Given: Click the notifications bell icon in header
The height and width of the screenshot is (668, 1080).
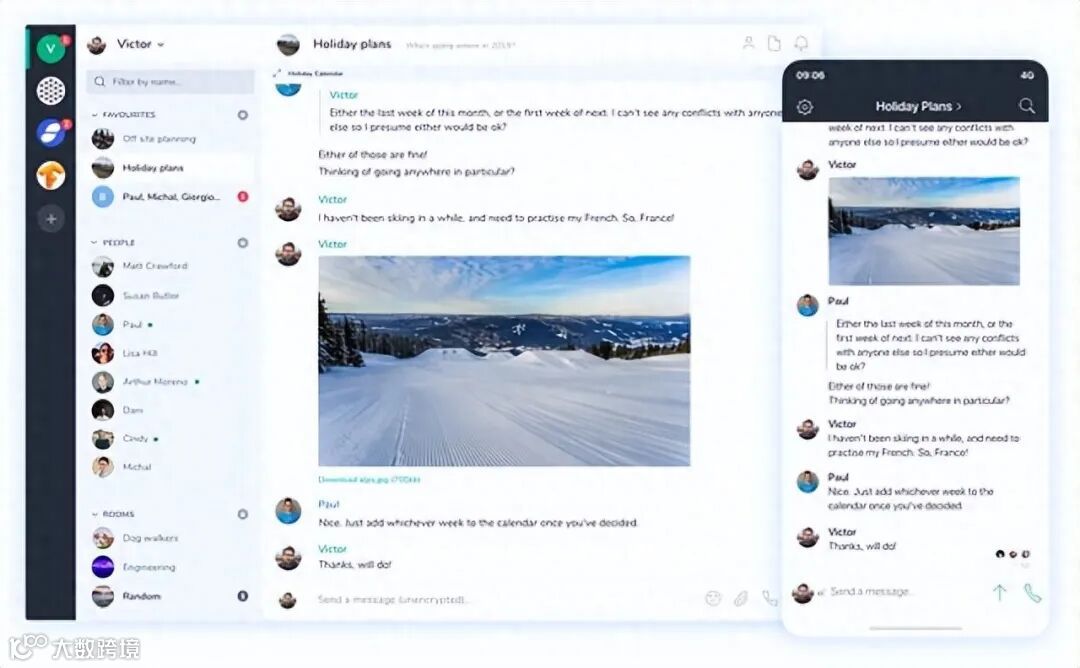Looking at the screenshot, I should (x=801, y=43).
